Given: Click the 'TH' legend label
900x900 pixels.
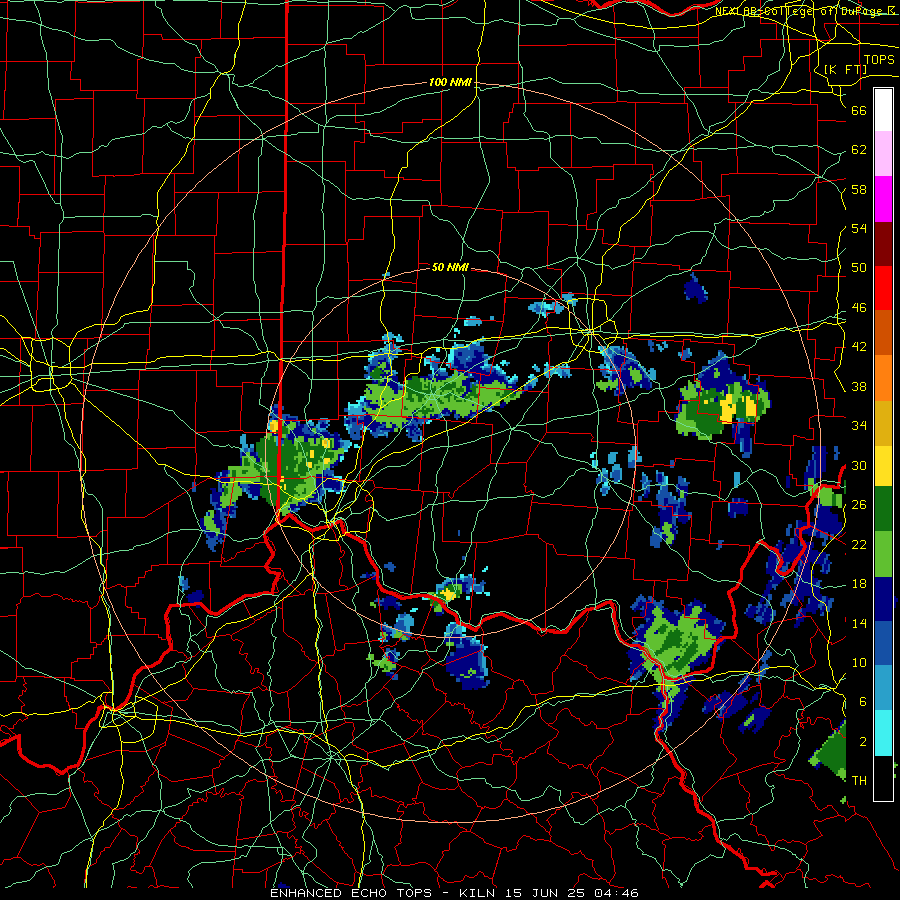Looking at the screenshot, I should tap(859, 781).
